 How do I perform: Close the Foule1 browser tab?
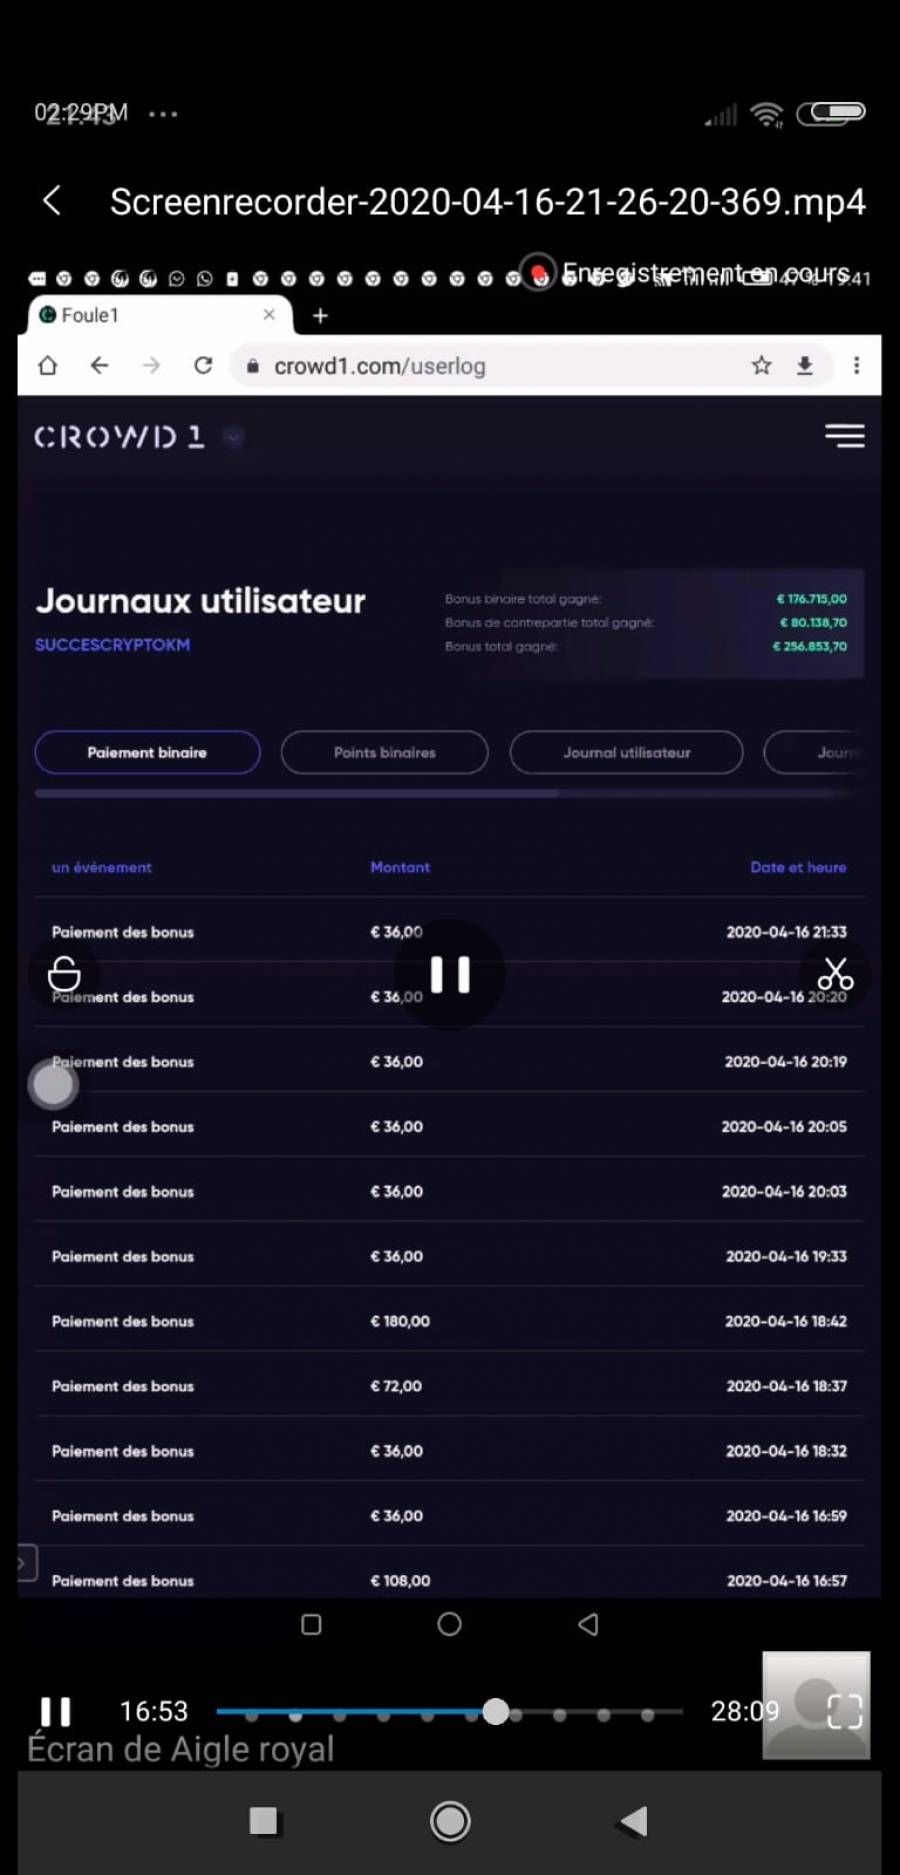pos(269,314)
